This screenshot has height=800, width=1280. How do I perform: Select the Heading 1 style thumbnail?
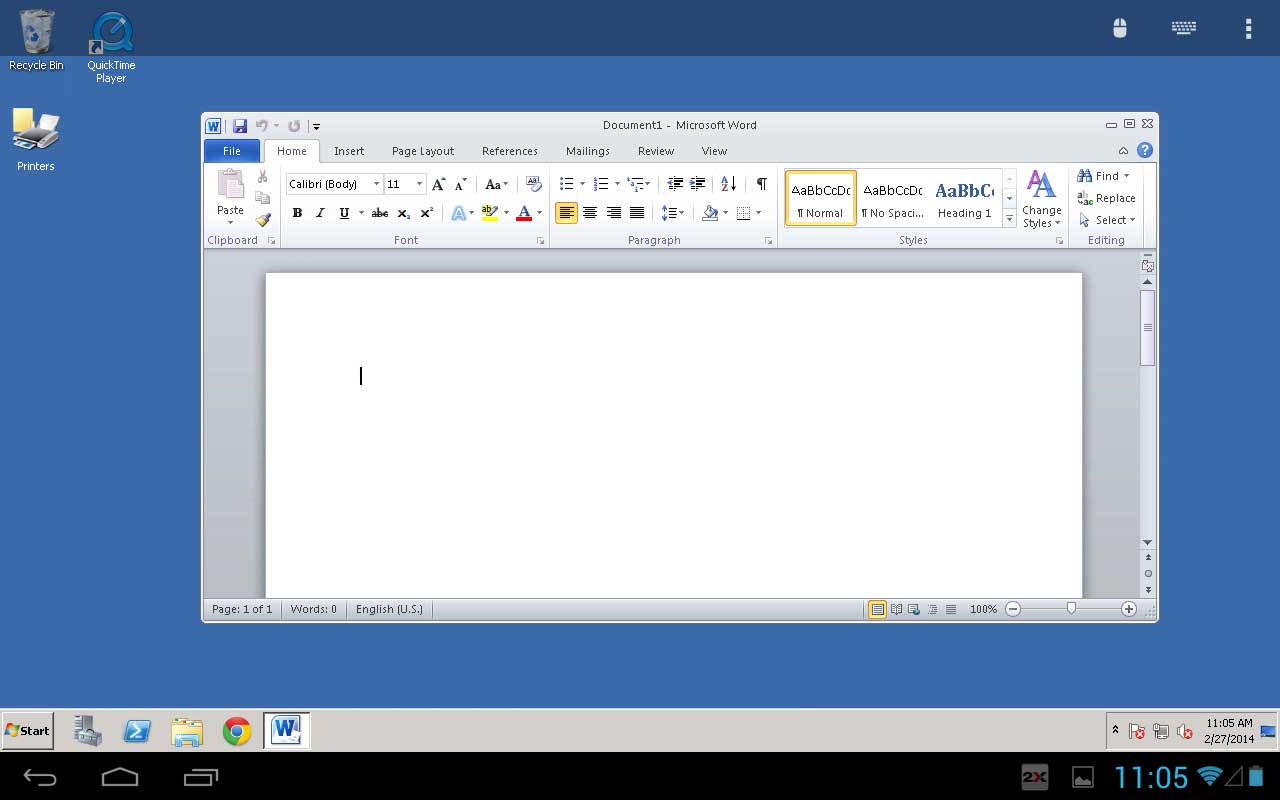pos(965,198)
